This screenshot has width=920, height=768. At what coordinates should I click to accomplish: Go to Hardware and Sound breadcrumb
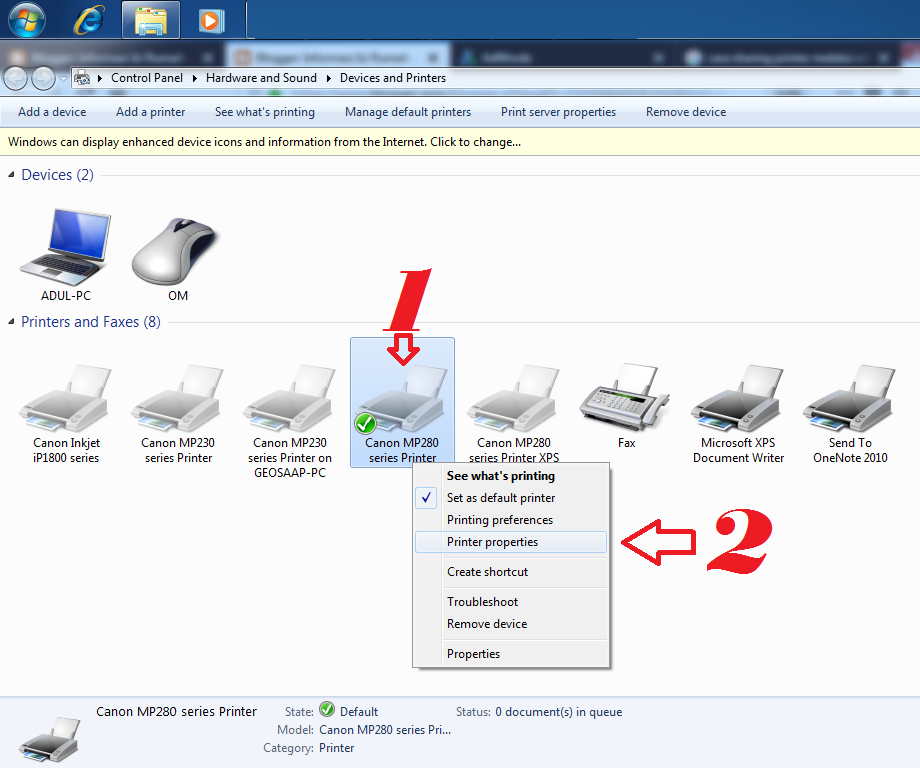click(261, 78)
